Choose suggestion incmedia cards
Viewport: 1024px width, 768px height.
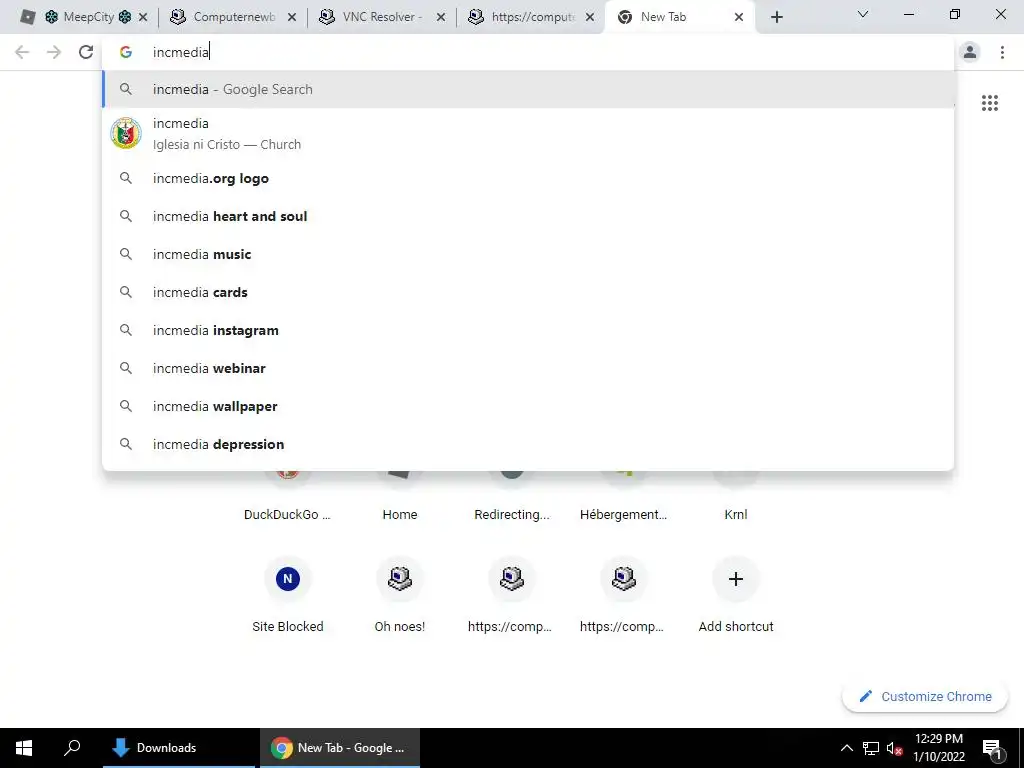tap(528, 292)
